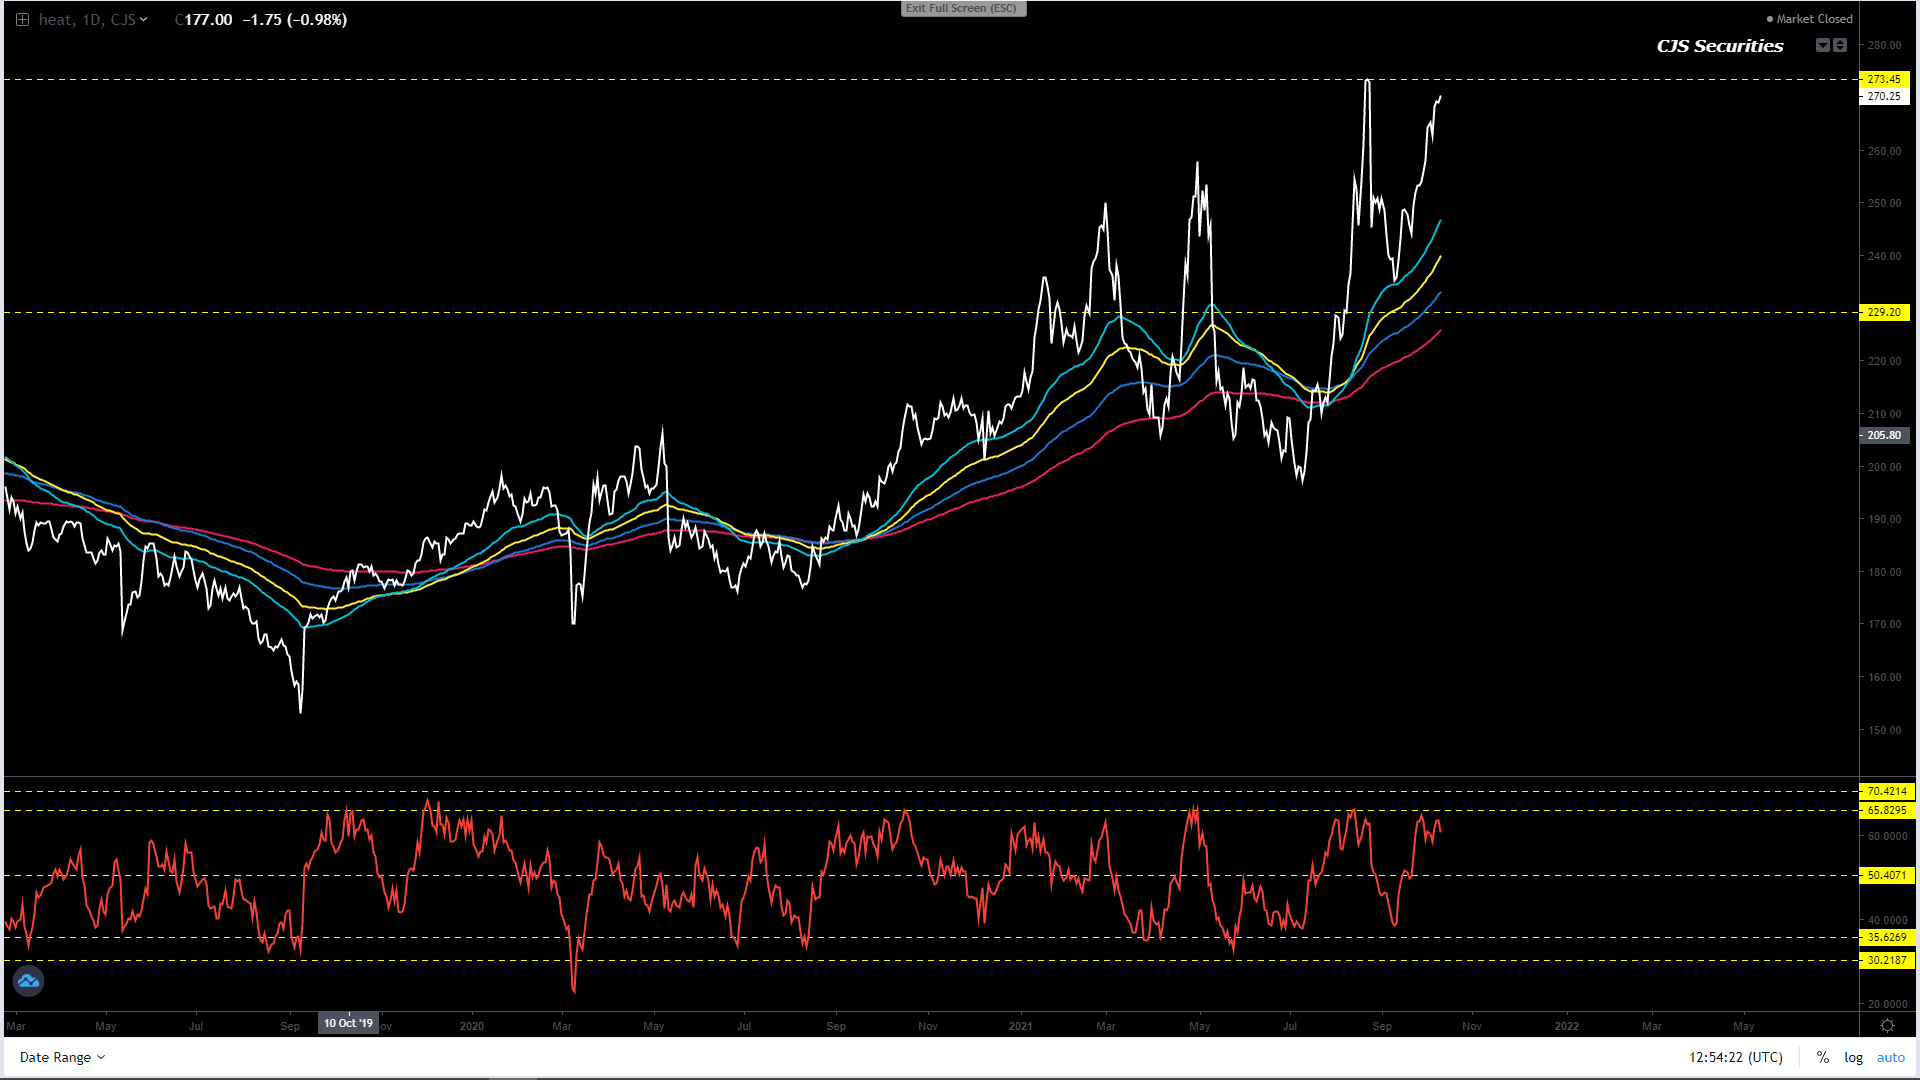Viewport: 1920px width, 1080px height.
Task: Click the CJS Securities watermark text
Action: (1719, 46)
